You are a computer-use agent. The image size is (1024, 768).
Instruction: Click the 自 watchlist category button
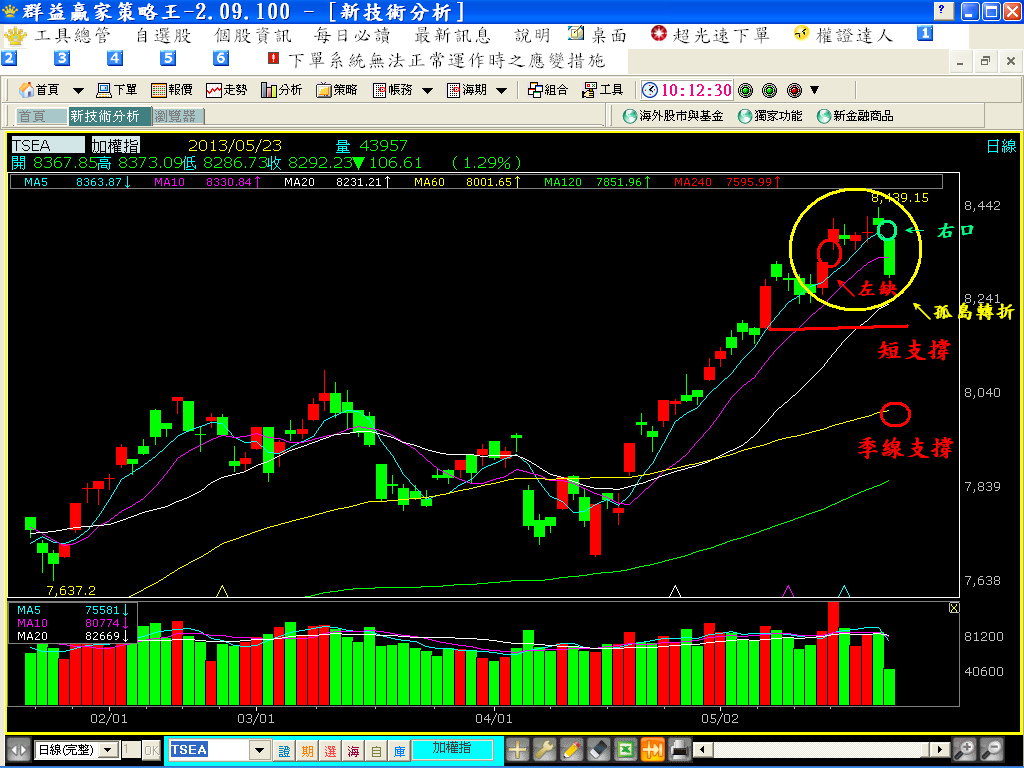(376, 751)
